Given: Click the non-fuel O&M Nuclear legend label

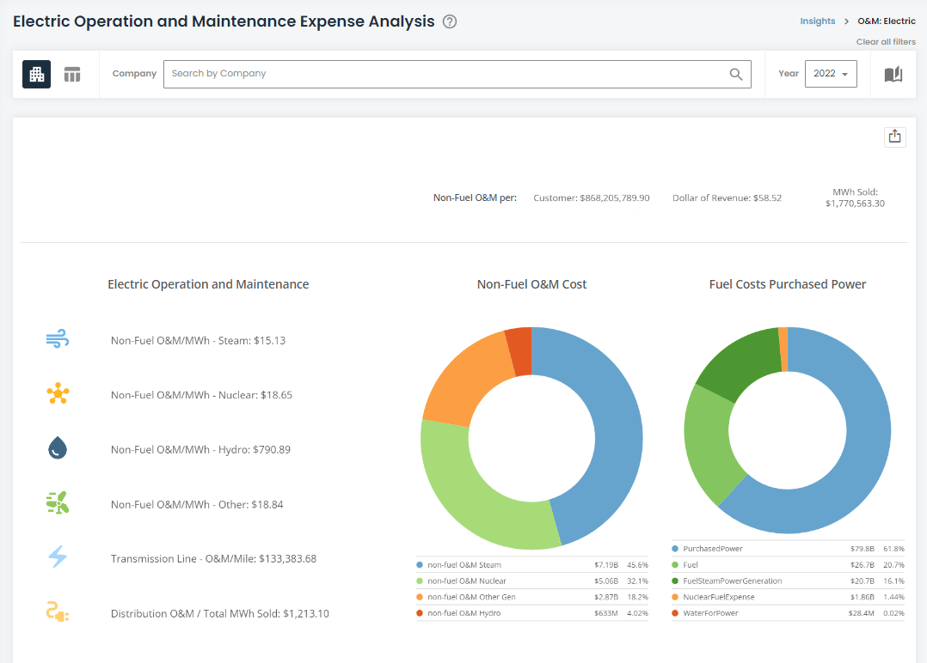Looking at the screenshot, I should [467, 581].
